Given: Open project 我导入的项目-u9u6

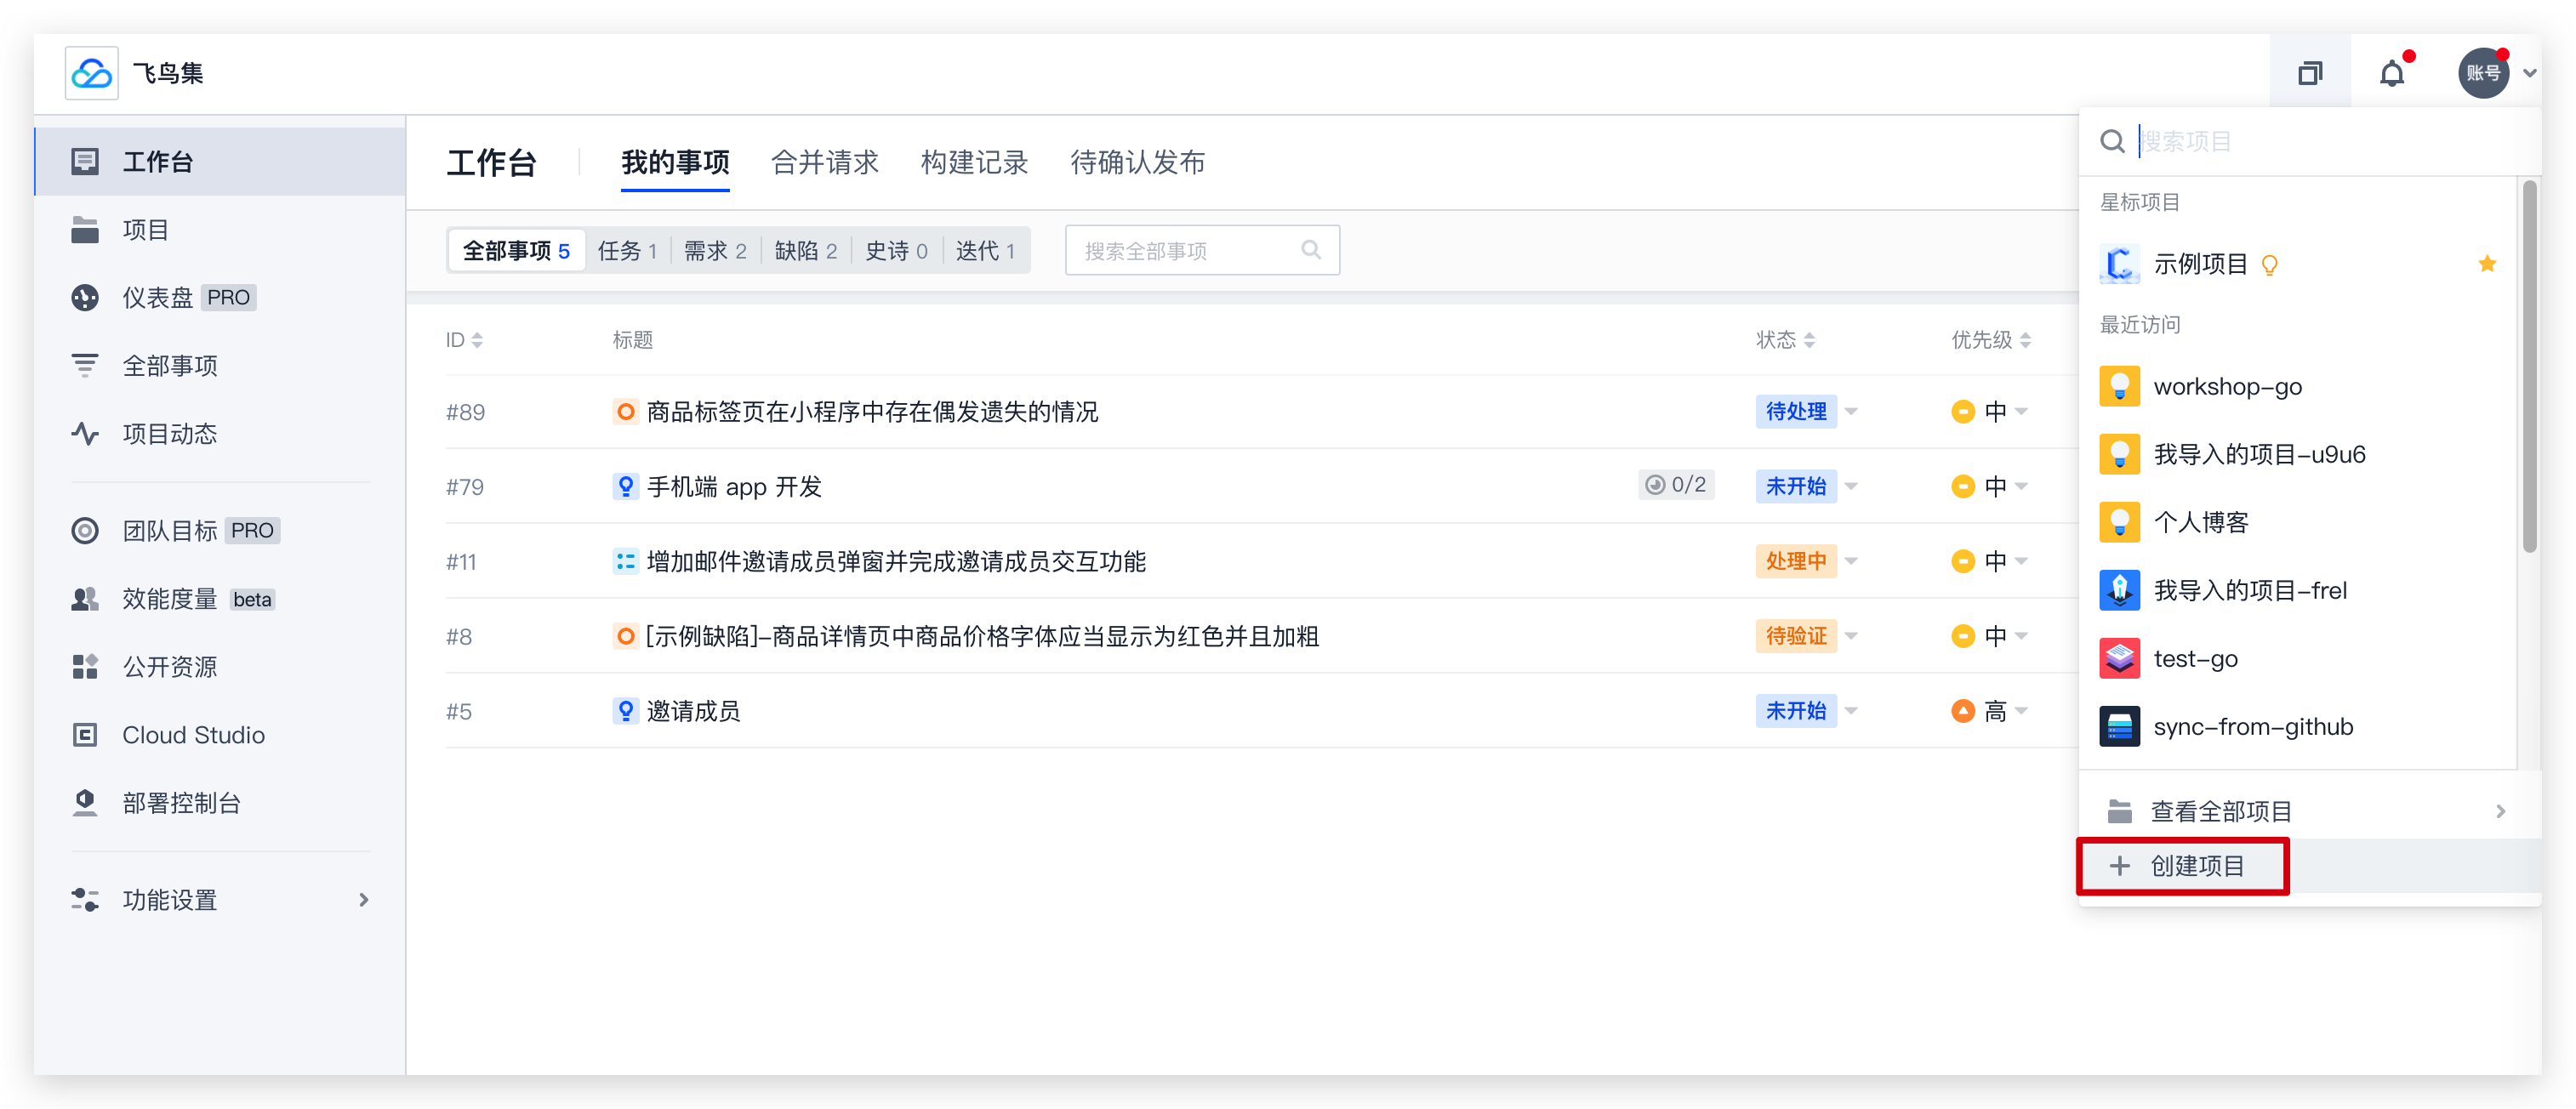Looking at the screenshot, I should click(2298, 454).
